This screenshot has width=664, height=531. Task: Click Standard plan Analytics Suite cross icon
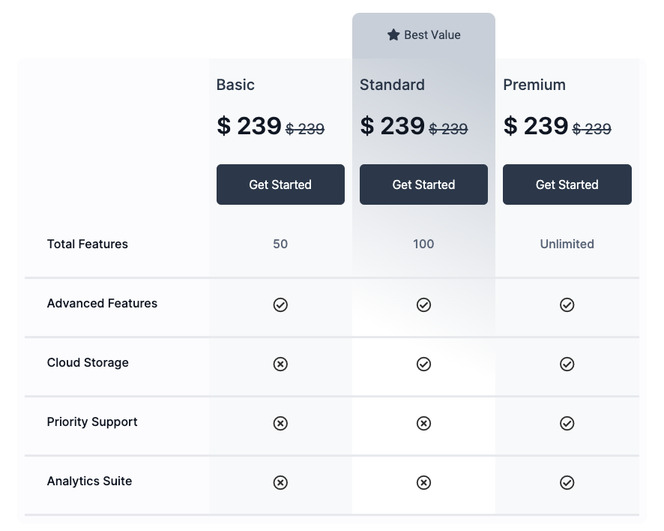pyautogui.click(x=423, y=482)
